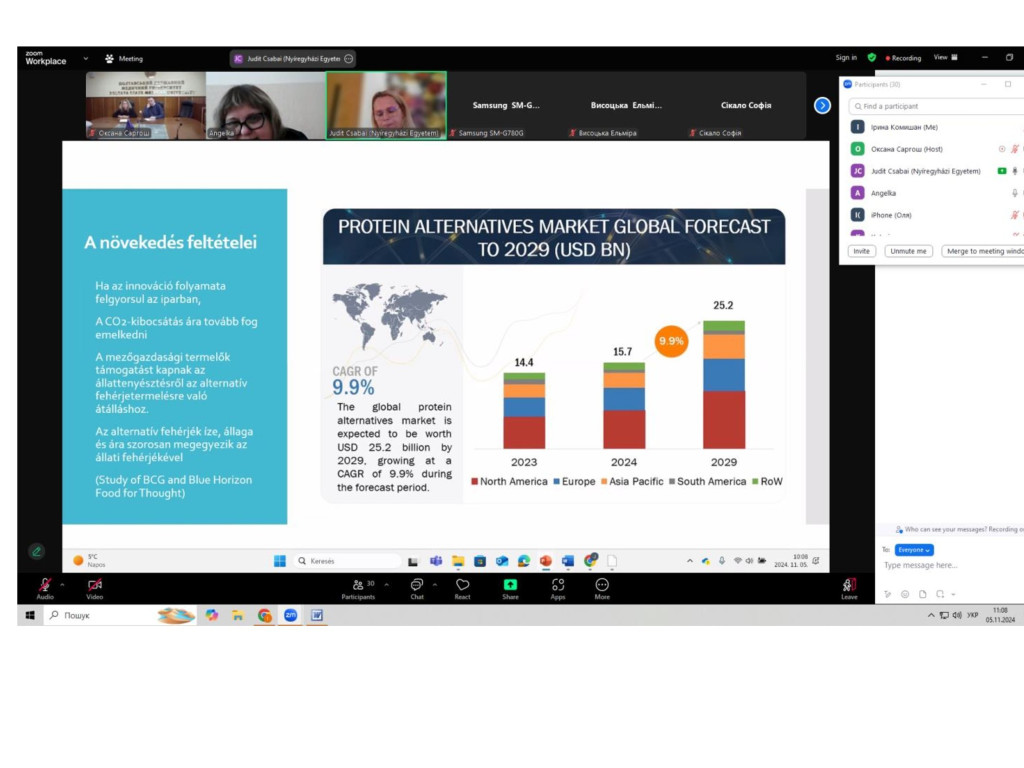Select the Angelka video thumbnail
This screenshot has width=1024, height=768.
[x=266, y=105]
